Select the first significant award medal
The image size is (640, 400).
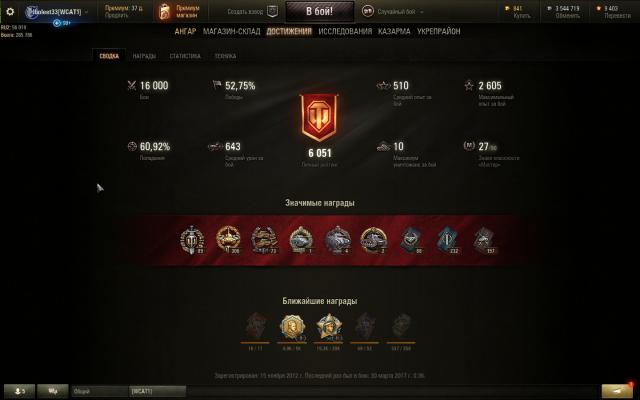tap(192, 240)
